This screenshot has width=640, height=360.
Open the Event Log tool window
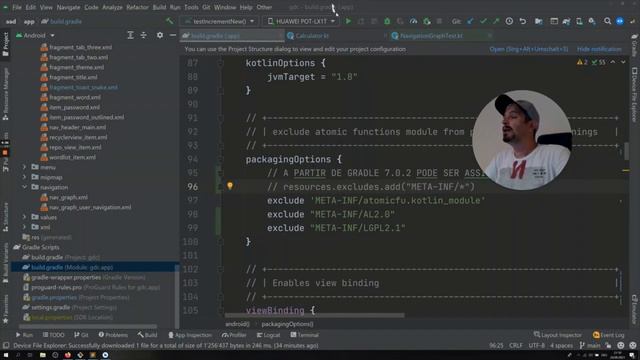(x=609, y=335)
